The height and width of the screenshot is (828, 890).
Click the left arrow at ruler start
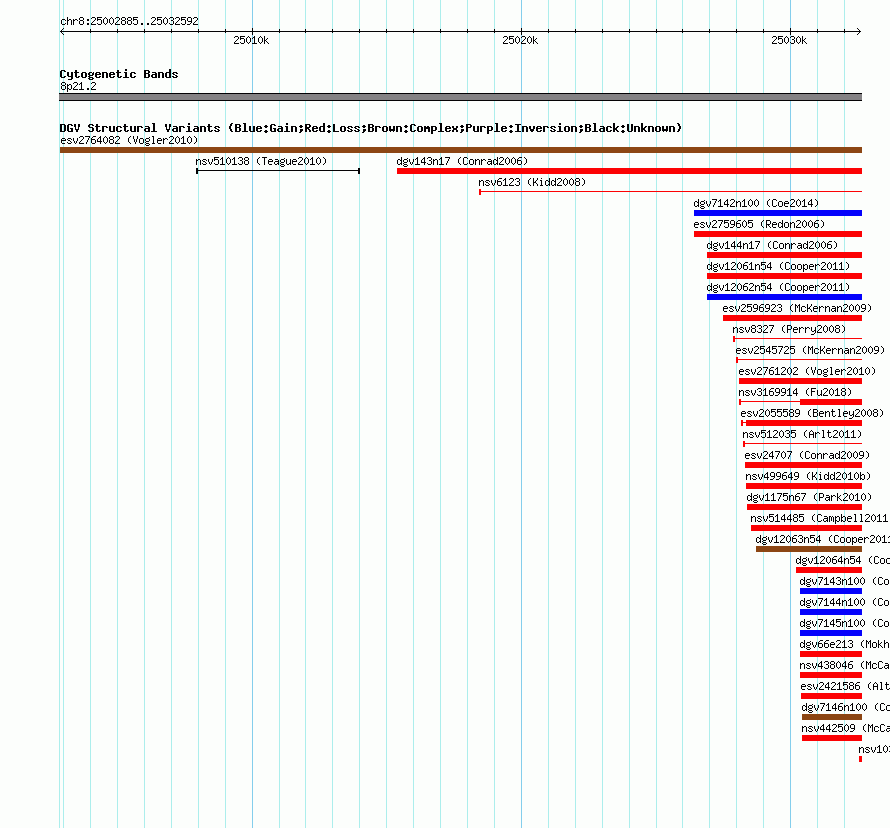pos(62,31)
